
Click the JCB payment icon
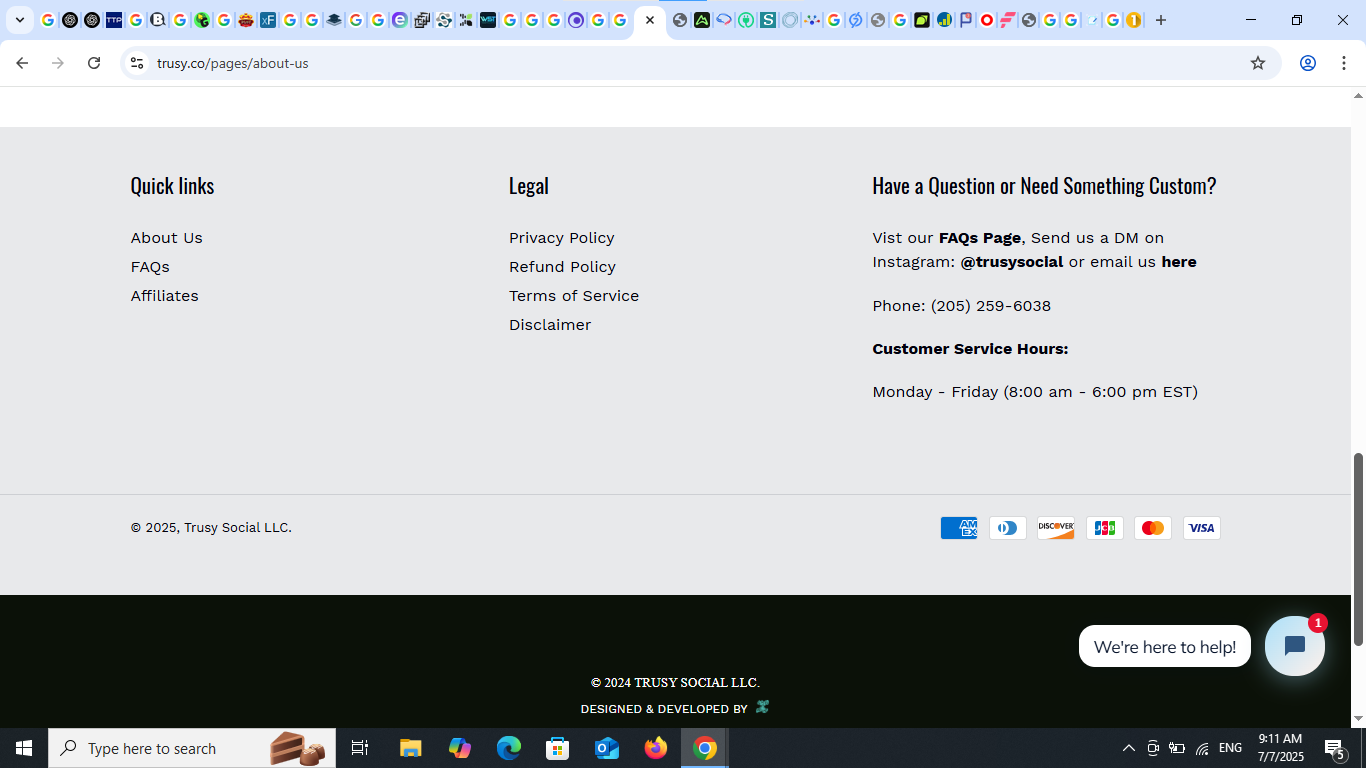[x=1104, y=528]
